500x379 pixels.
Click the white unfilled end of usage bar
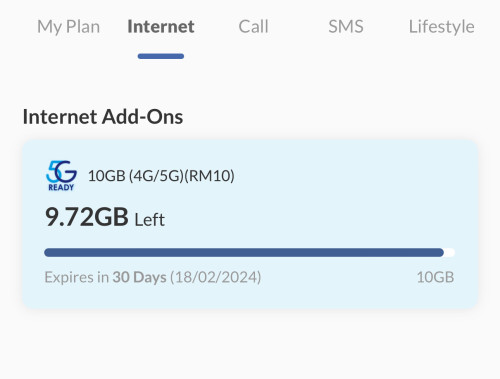[x=450, y=252]
